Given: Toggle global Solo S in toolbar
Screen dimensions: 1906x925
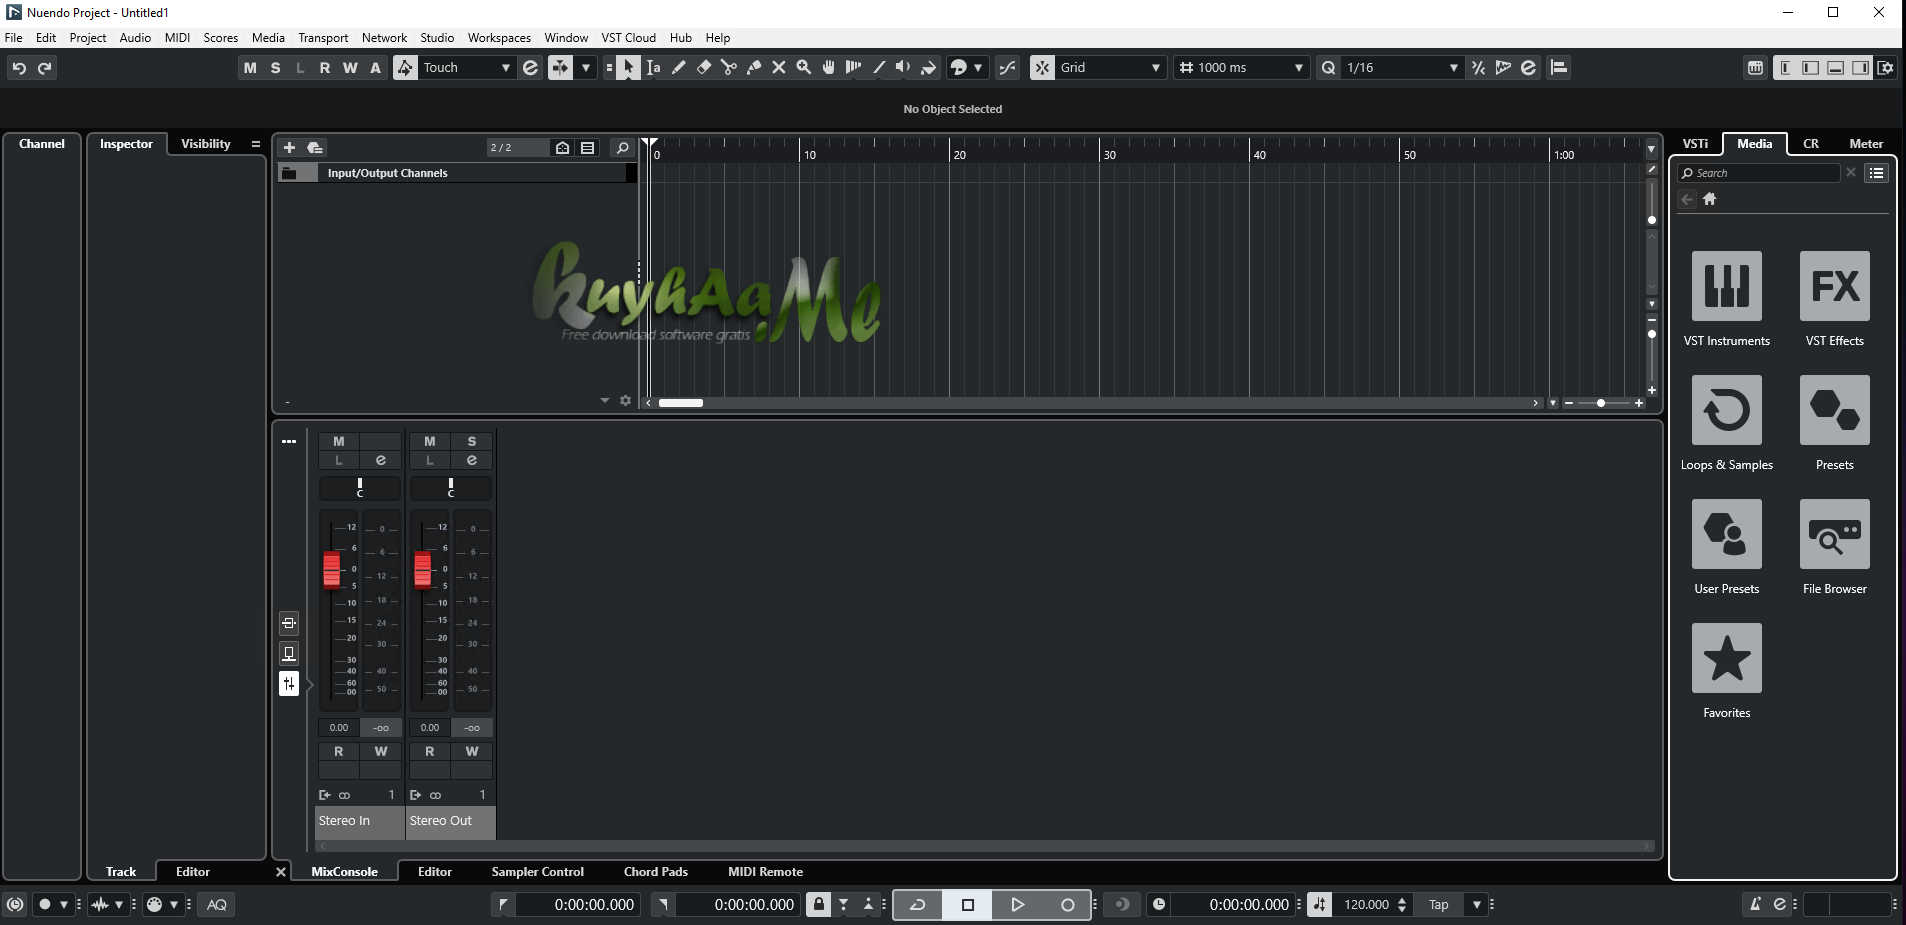Looking at the screenshot, I should [x=276, y=67].
